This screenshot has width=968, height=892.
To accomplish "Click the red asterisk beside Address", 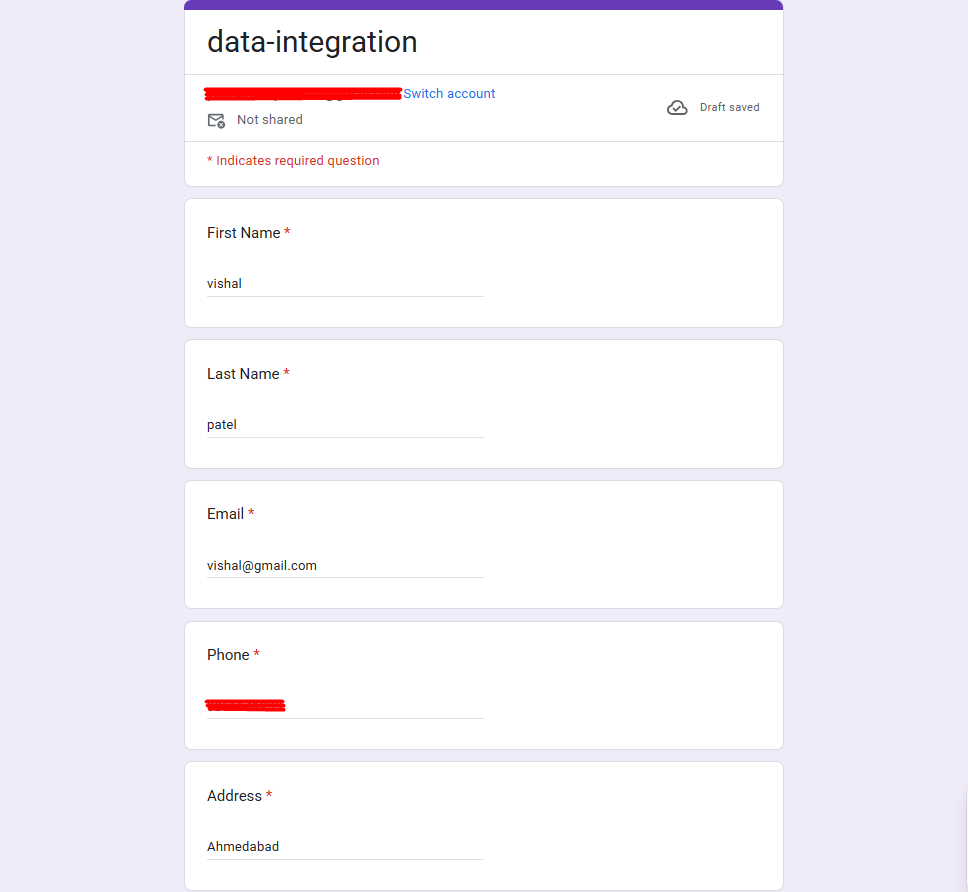I will click(x=269, y=794).
